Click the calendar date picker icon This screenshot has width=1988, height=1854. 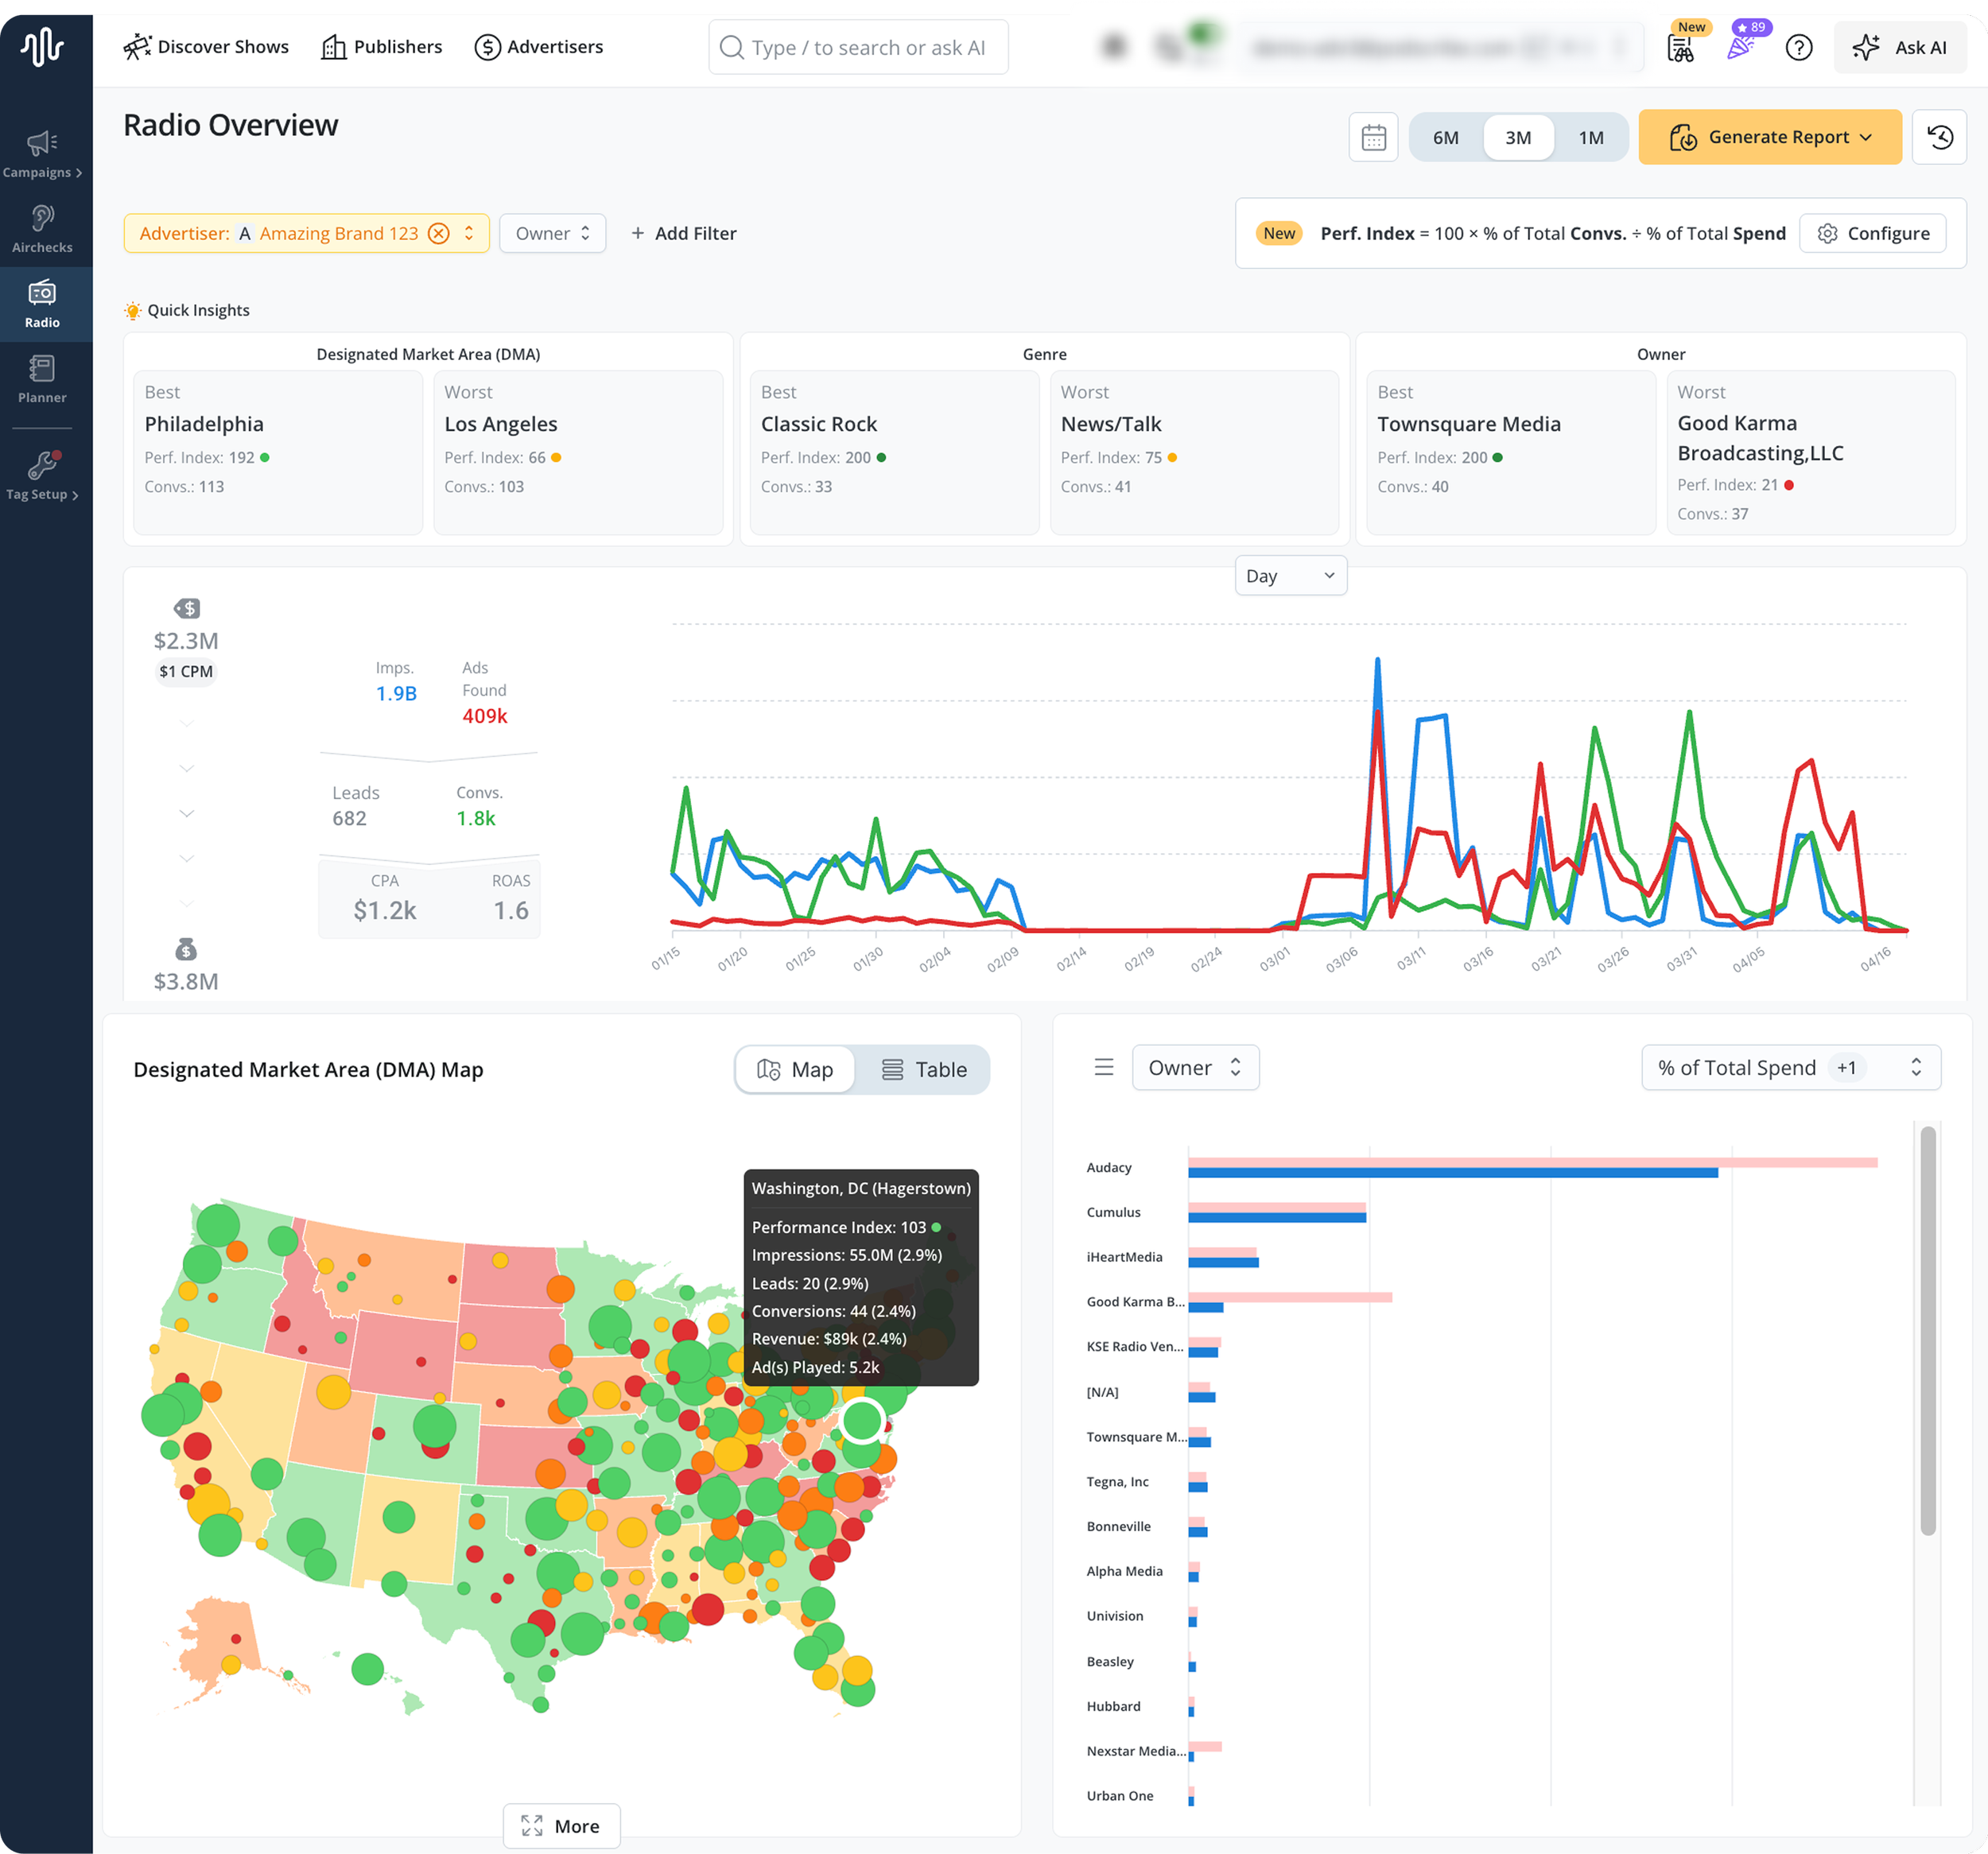(1373, 137)
